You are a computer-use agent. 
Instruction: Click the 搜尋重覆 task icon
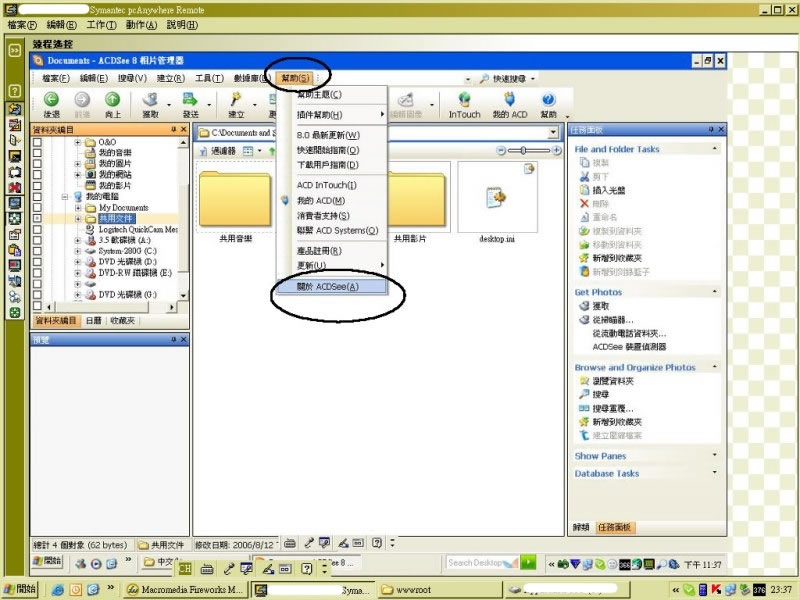click(x=585, y=408)
